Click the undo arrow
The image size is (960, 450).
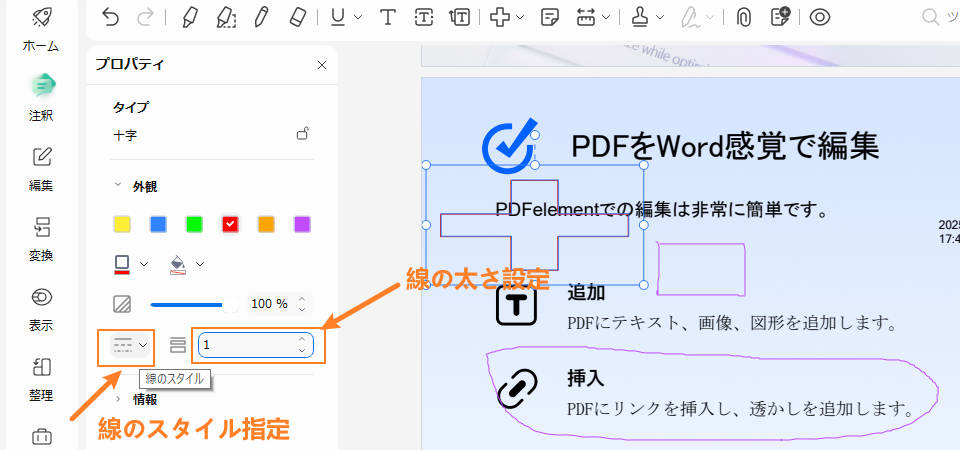pyautogui.click(x=110, y=16)
